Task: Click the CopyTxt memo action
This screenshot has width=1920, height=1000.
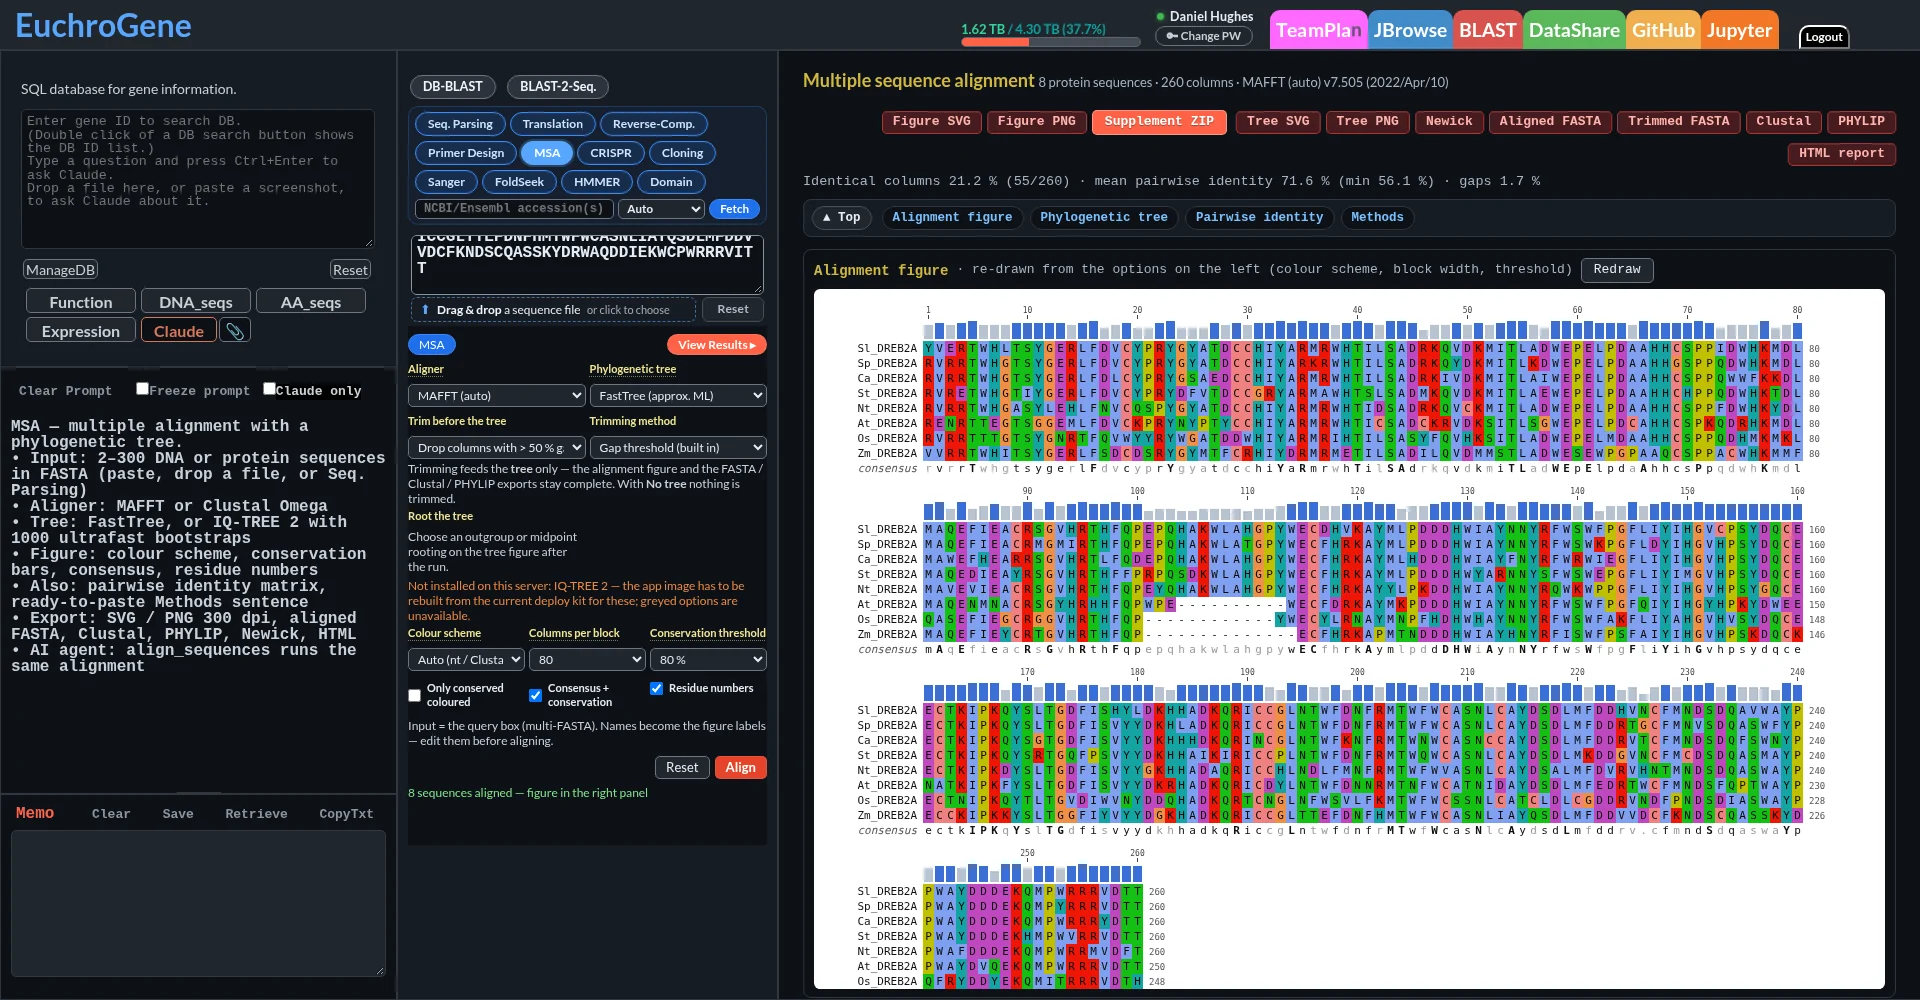Action: coord(346,814)
